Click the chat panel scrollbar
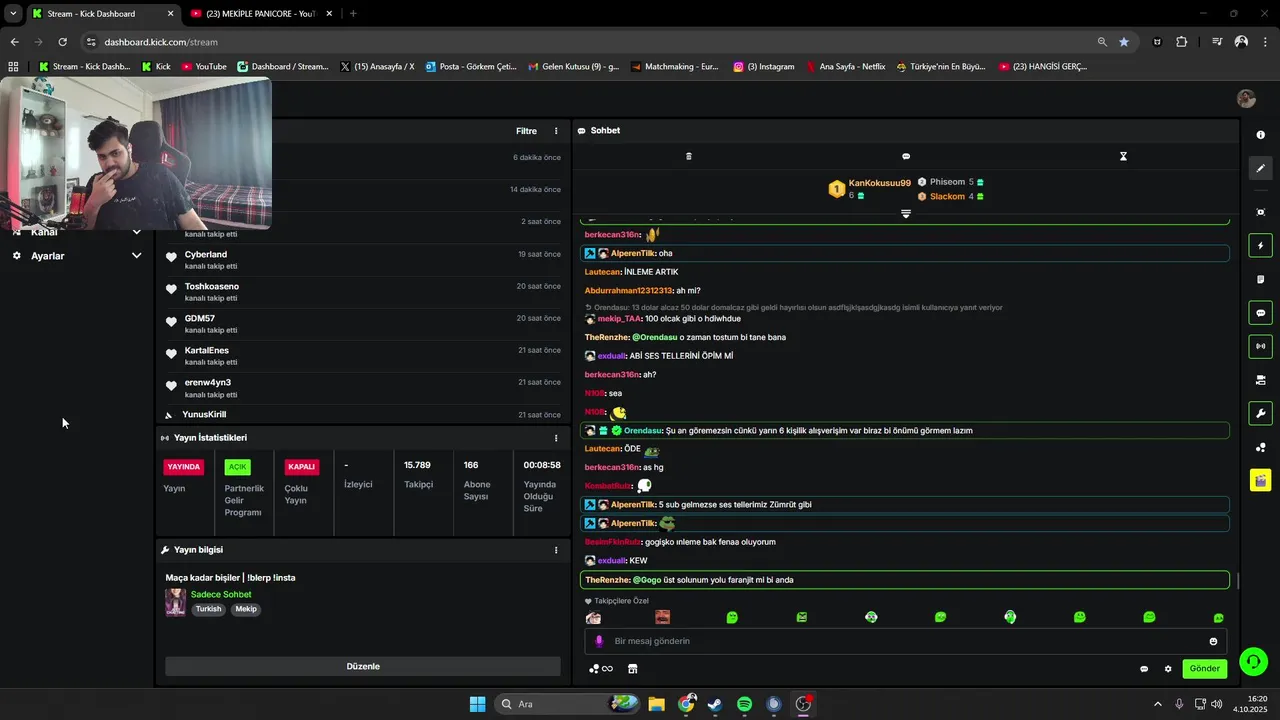The image size is (1280, 720). point(1238,581)
